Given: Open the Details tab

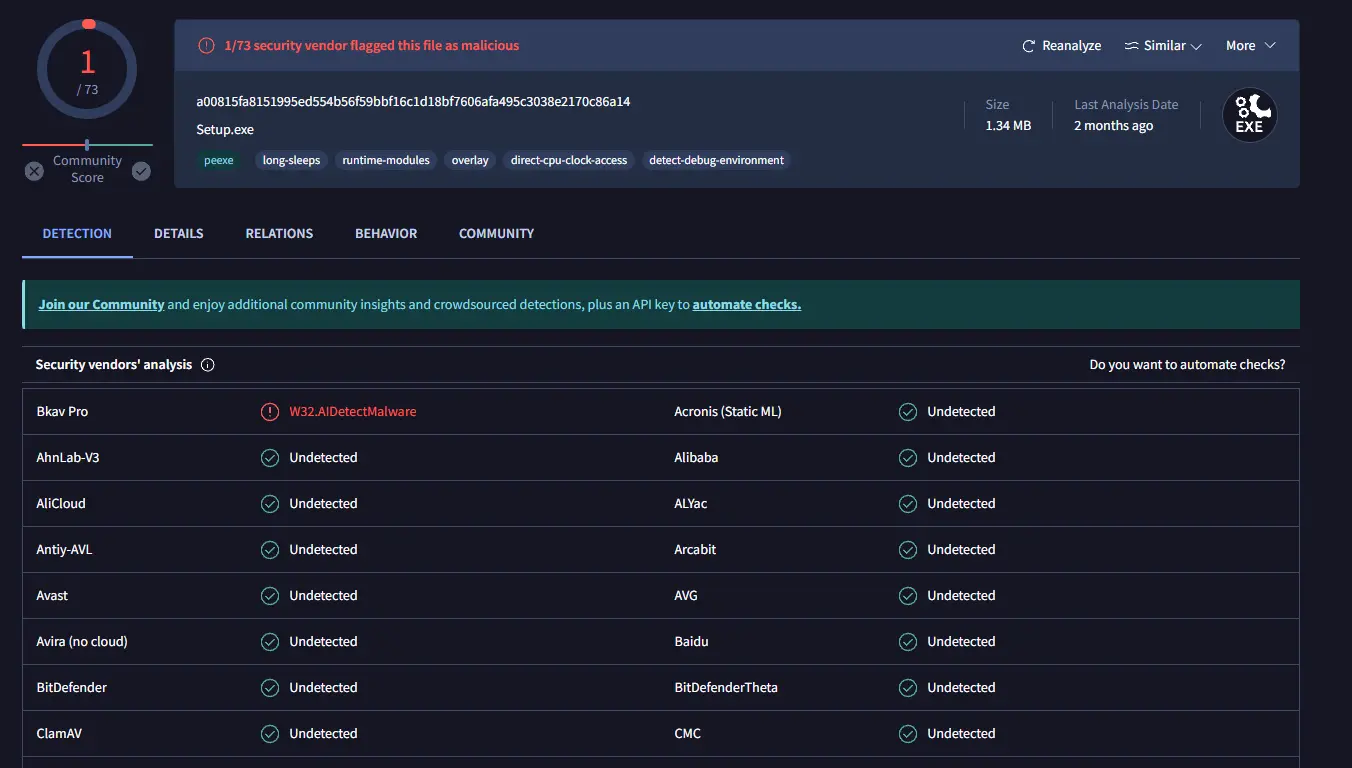Looking at the screenshot, I should point(179,234).
